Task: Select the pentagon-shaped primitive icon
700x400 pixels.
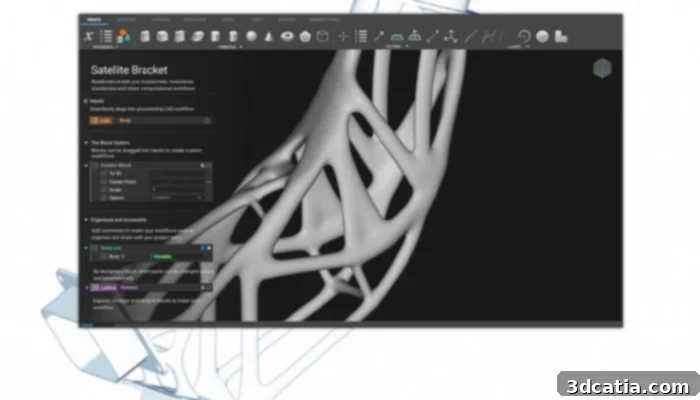Action: pos(305,36)
